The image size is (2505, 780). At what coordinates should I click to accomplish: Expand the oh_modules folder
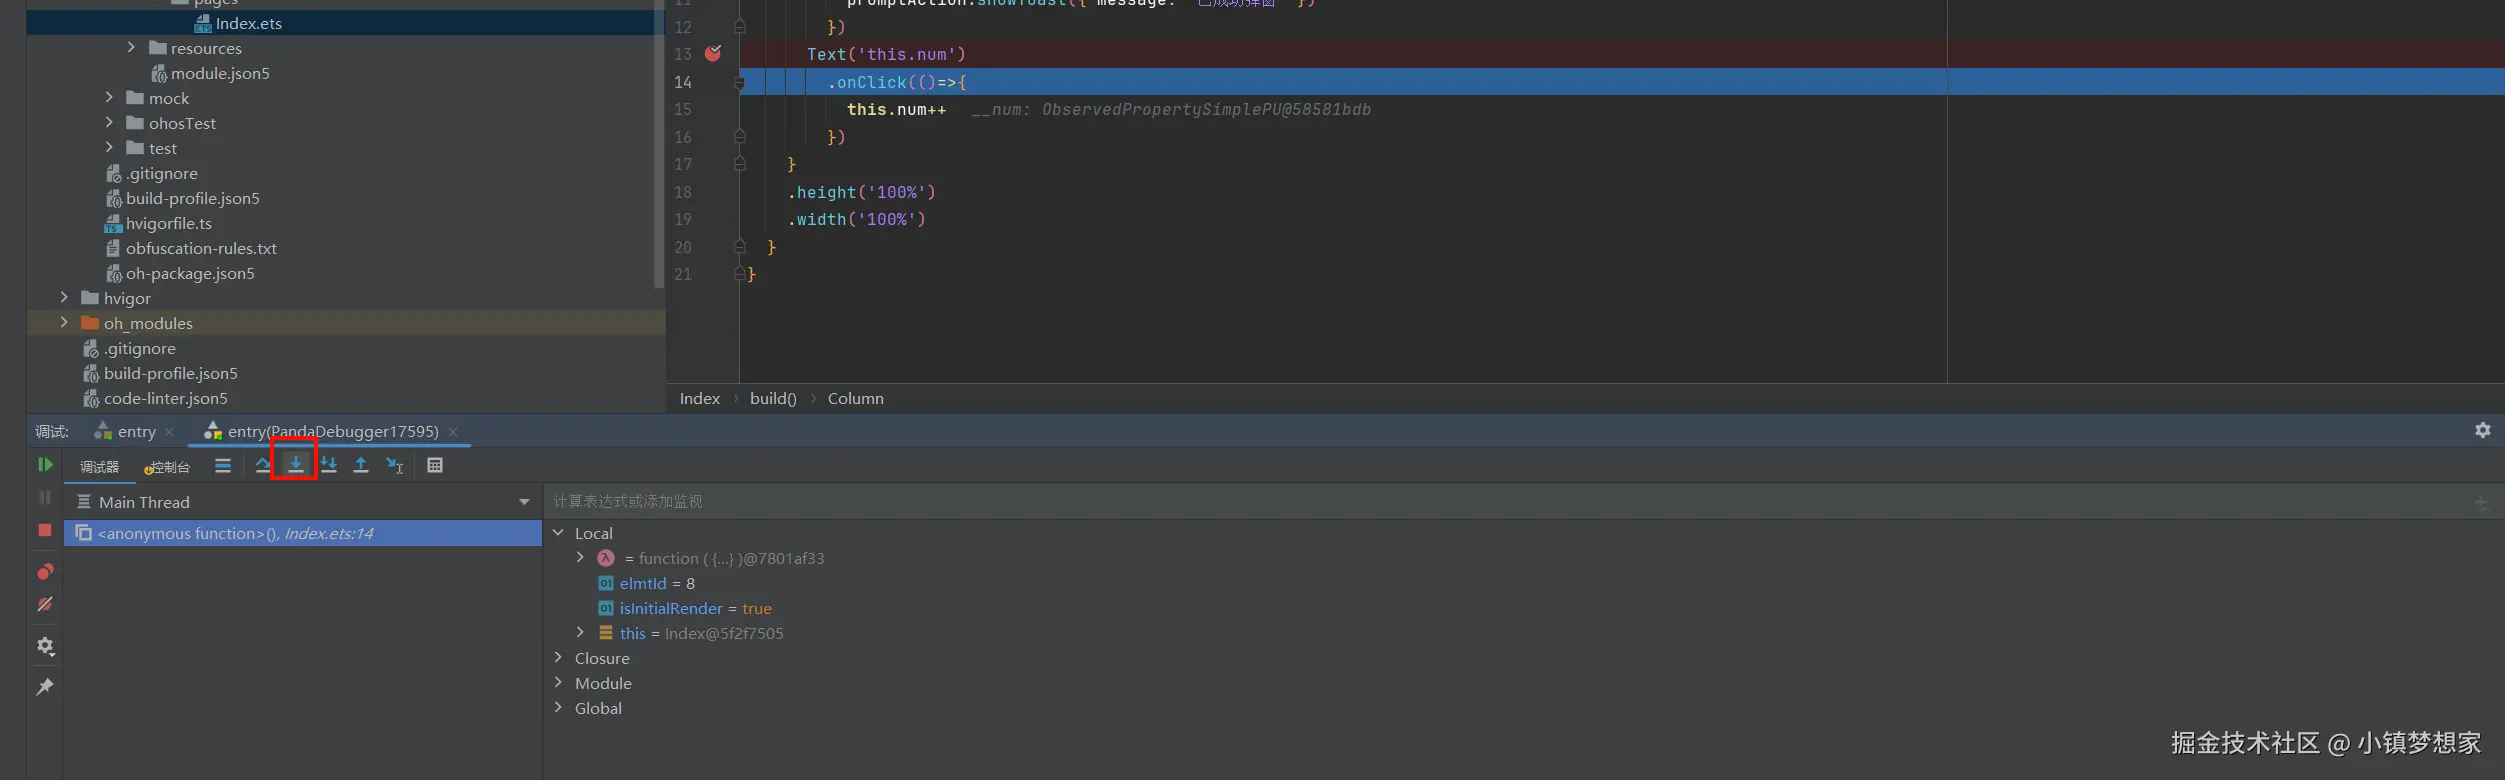pyautogui.click(x=64, y=322)
